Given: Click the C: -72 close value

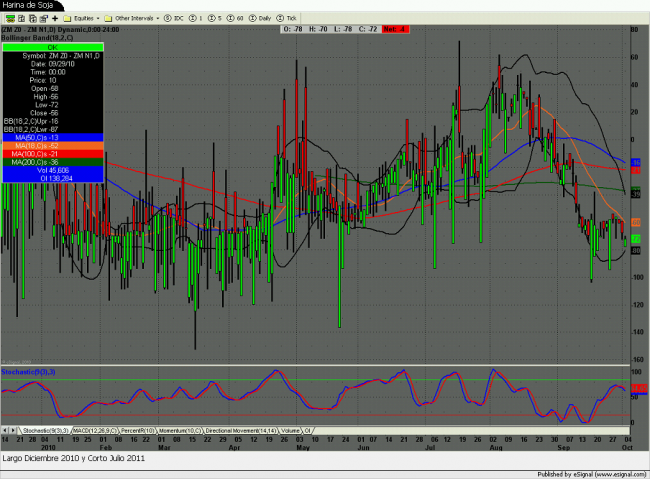Looking at the screenshot, I should tap(368, 29).
